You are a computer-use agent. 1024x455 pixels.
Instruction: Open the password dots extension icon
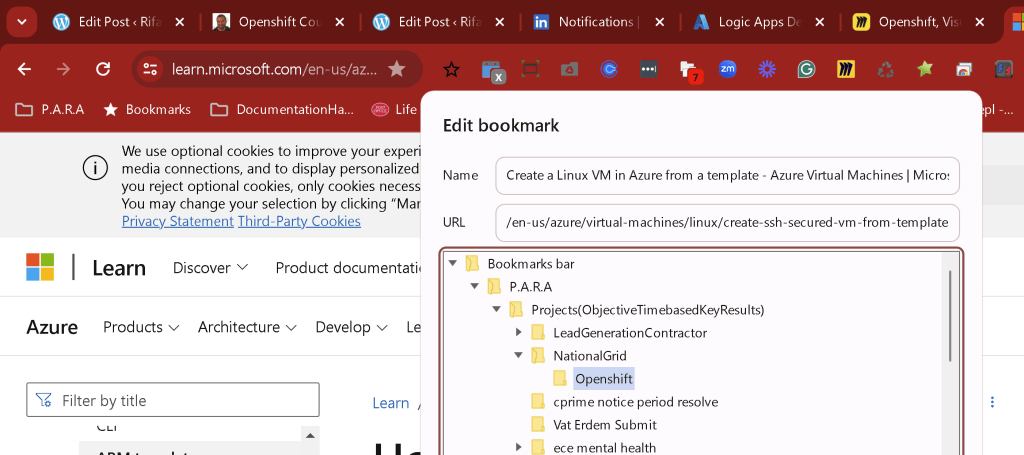(648, 69)
